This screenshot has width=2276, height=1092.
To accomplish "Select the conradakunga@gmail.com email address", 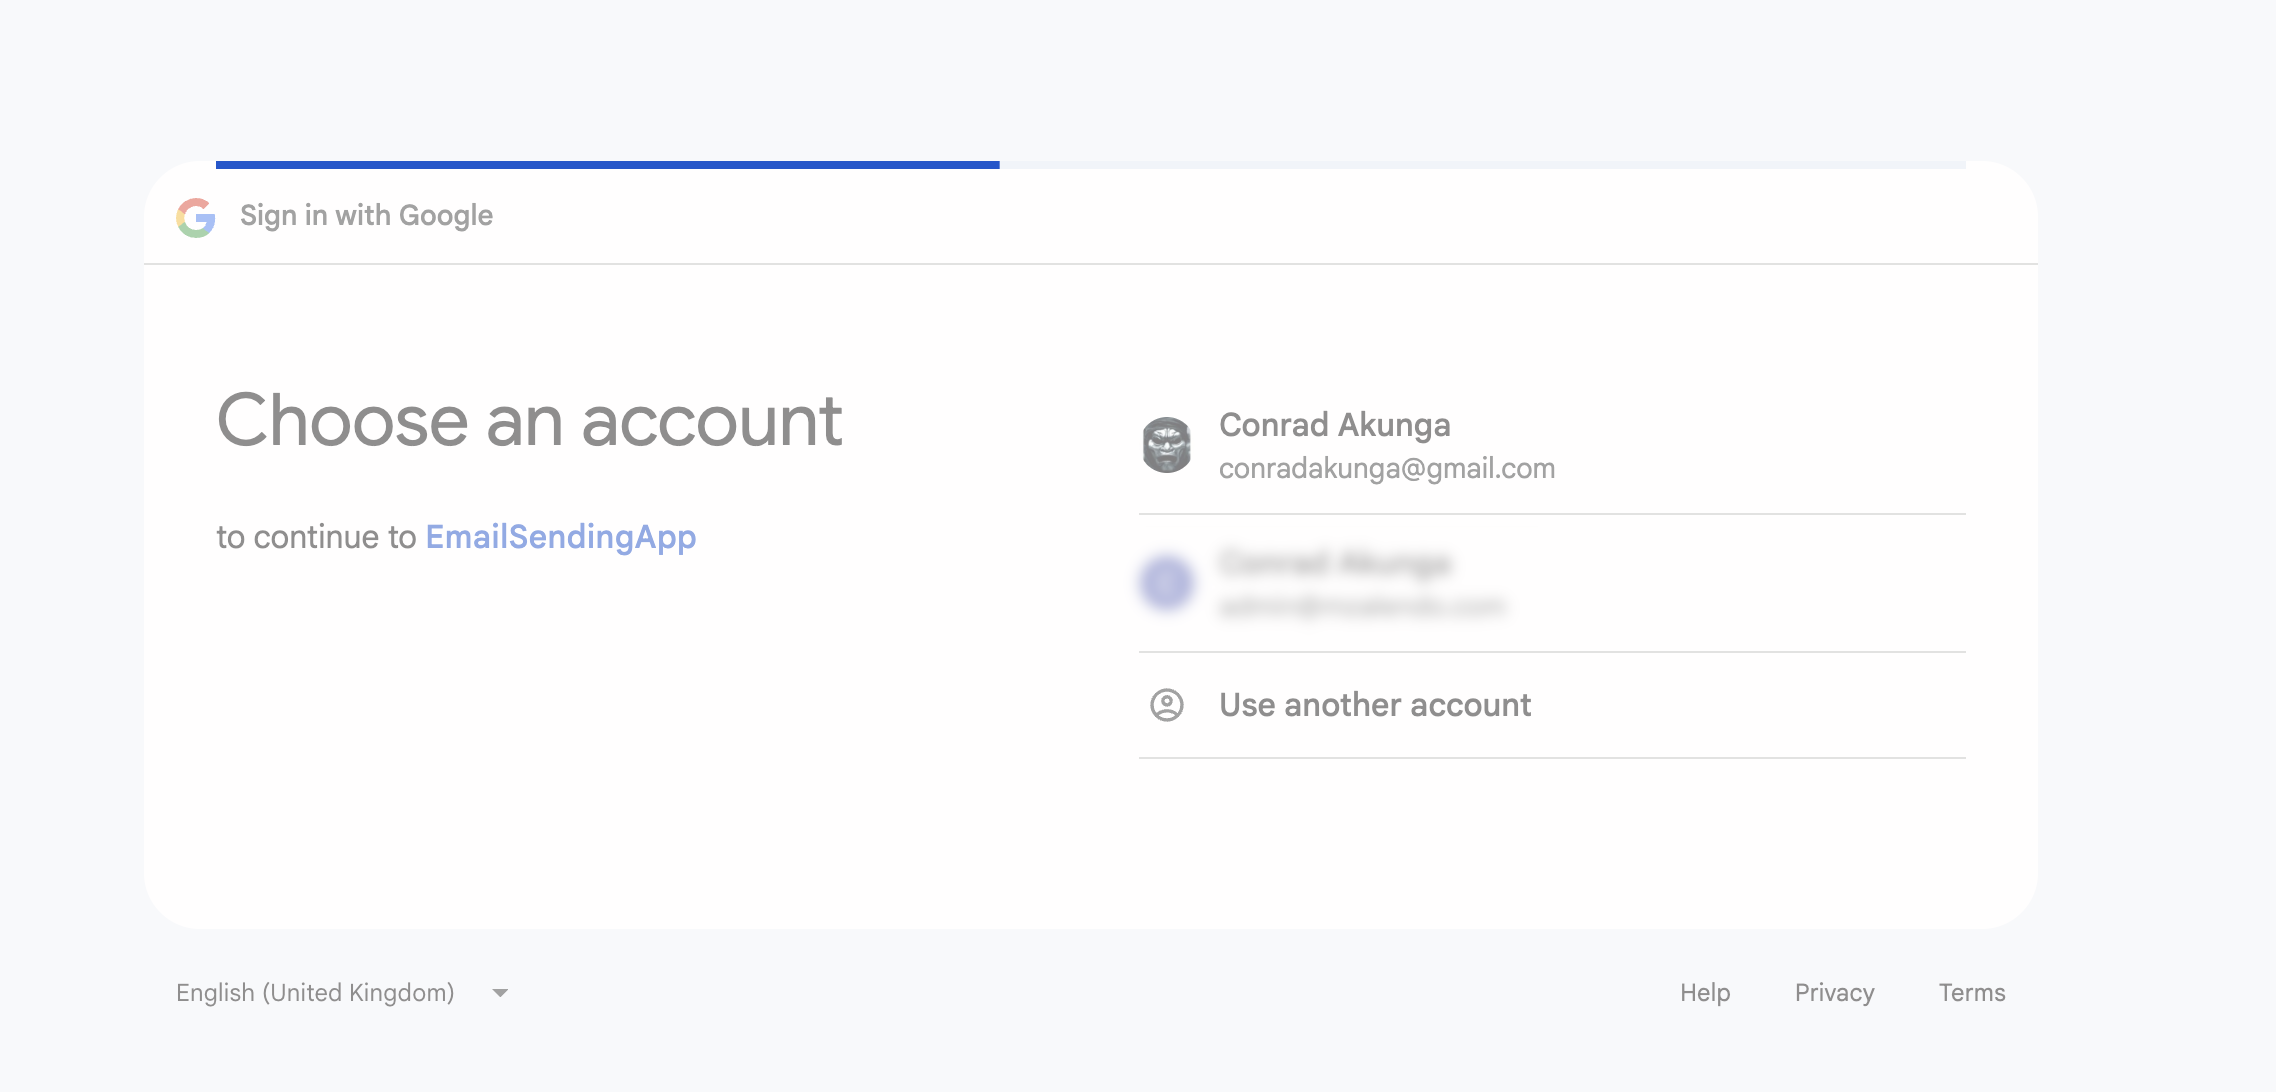I will [1386, 469].
